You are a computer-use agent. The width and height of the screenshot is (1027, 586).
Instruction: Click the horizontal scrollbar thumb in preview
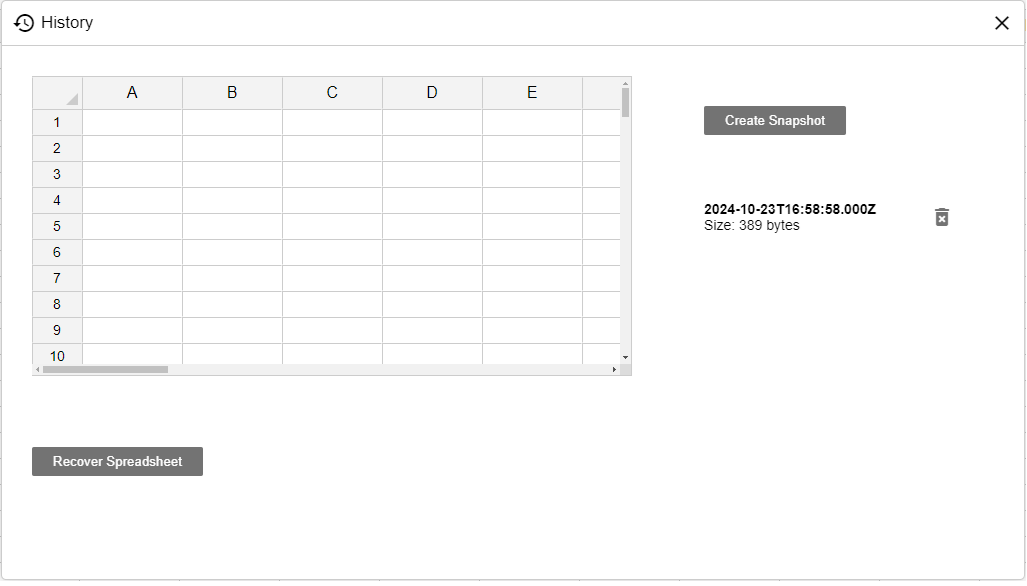pos(105,370)
